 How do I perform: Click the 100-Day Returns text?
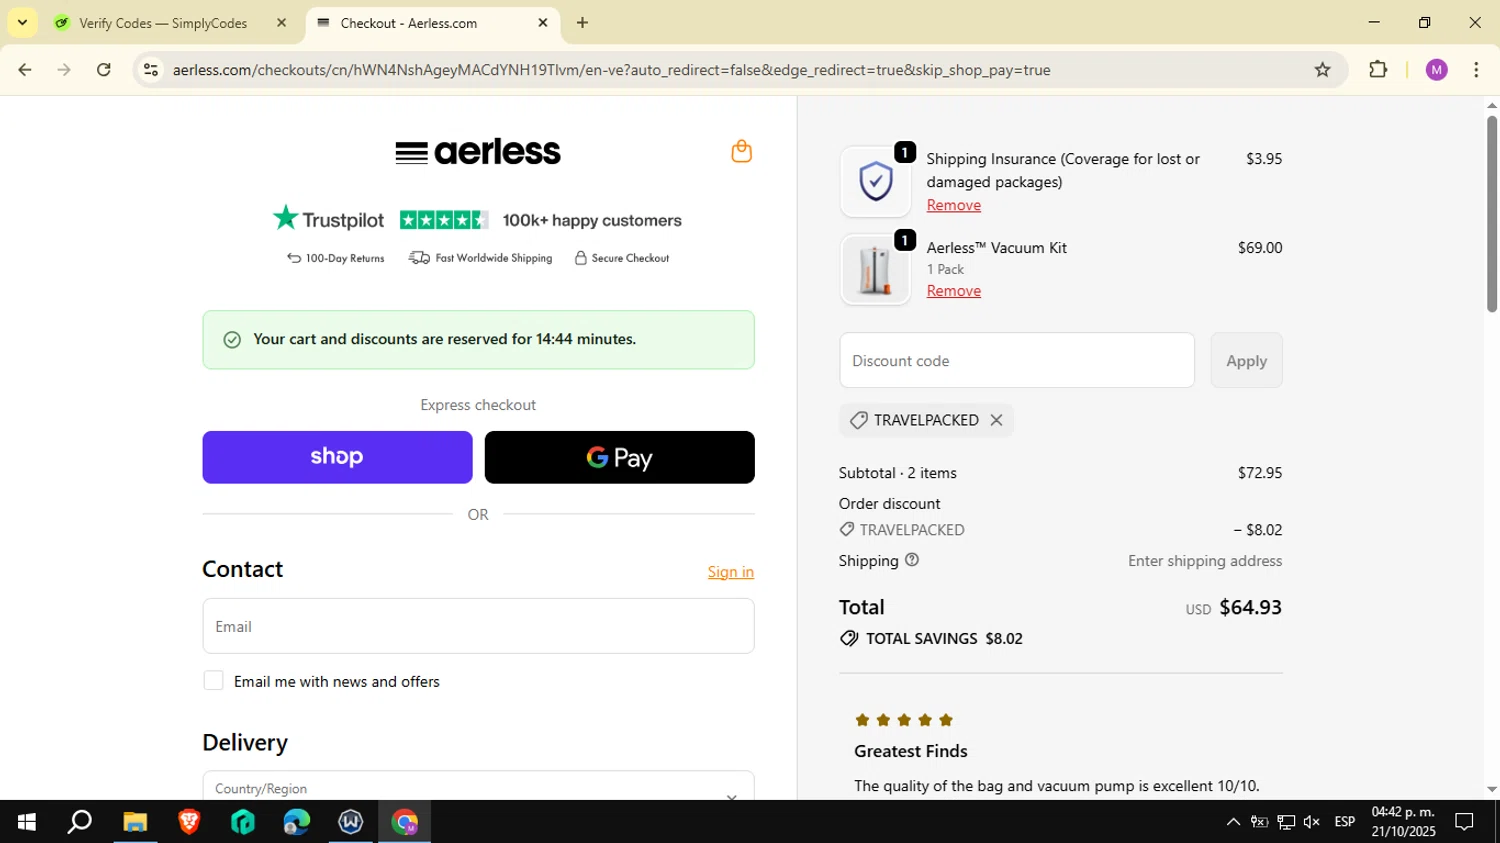pos(345,258)
